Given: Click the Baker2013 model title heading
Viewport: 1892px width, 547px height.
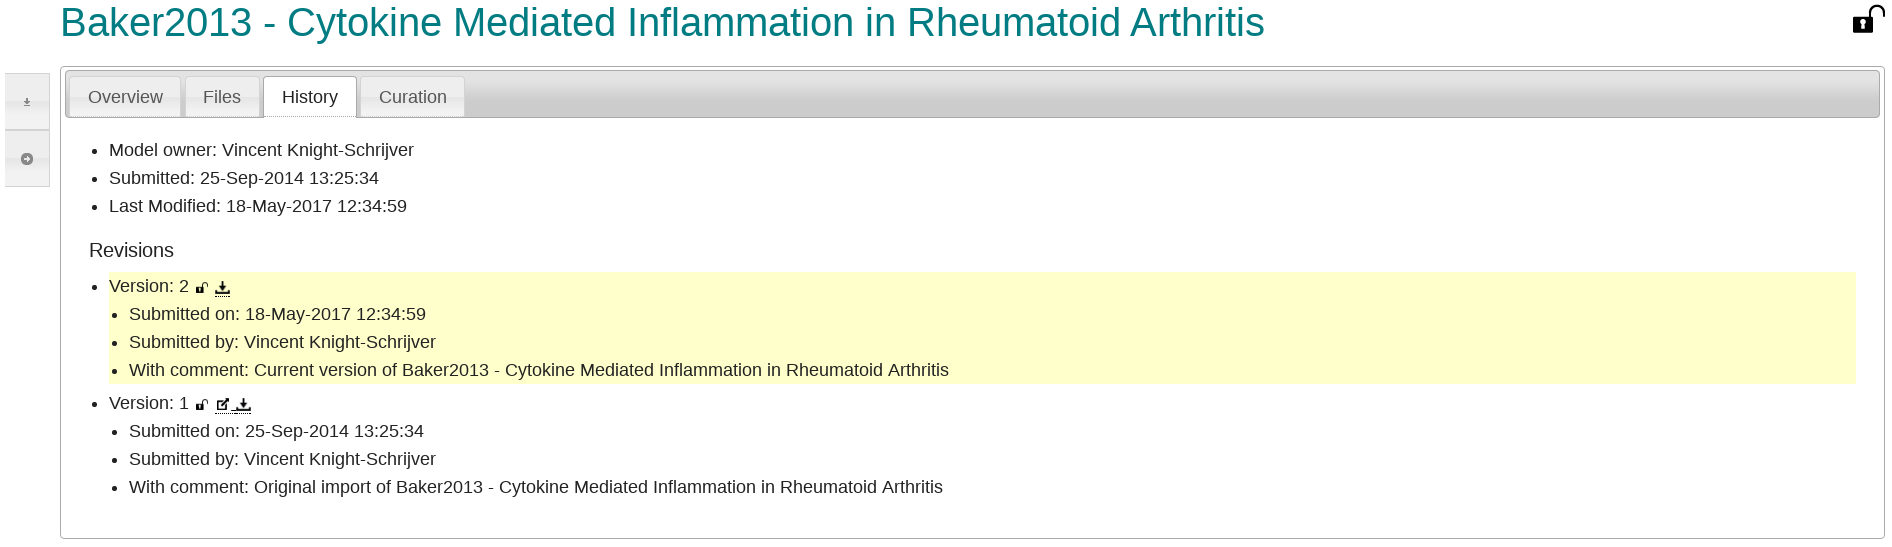Looking at the screenshot, I should pos(662,23).
